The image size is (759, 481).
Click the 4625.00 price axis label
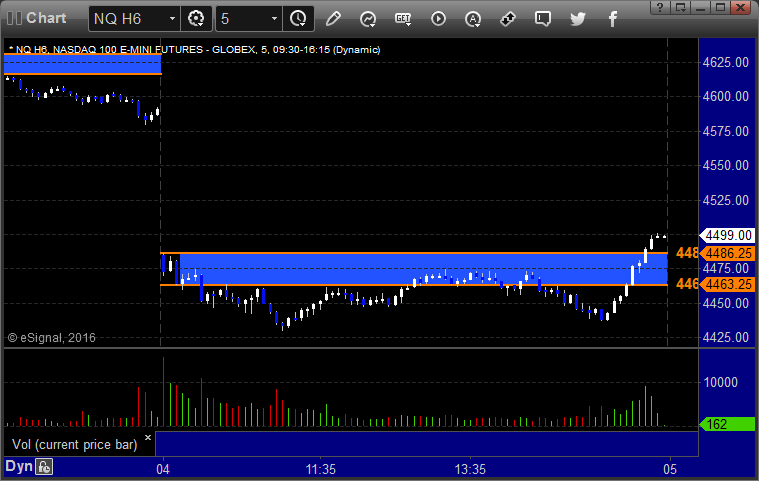coord(726,62)
